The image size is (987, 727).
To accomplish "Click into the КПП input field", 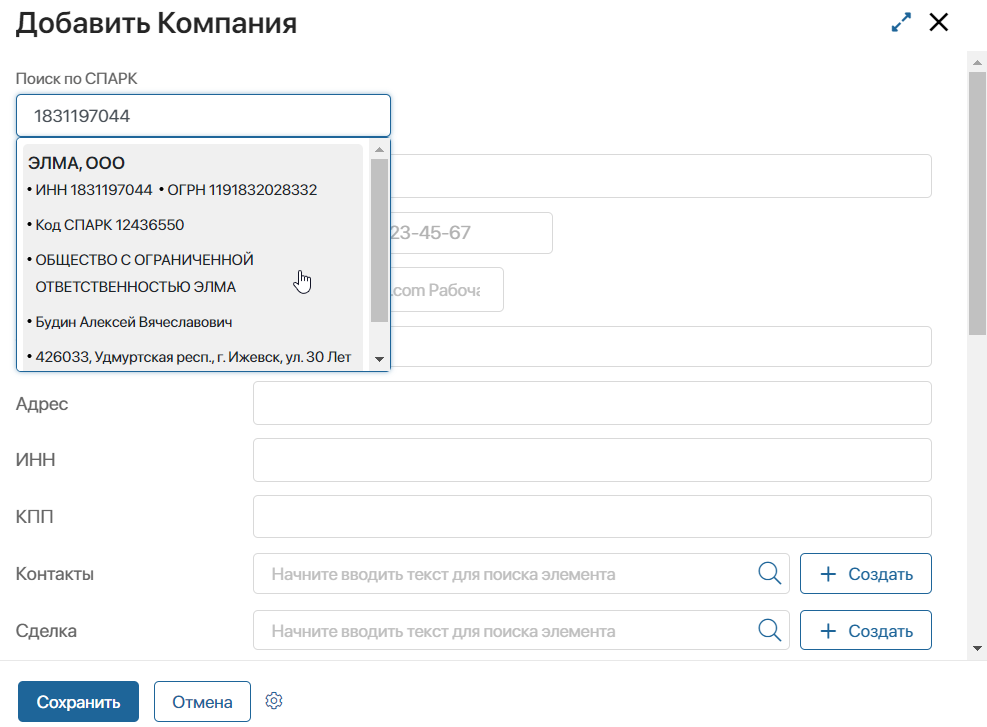I will click(592, 517).
